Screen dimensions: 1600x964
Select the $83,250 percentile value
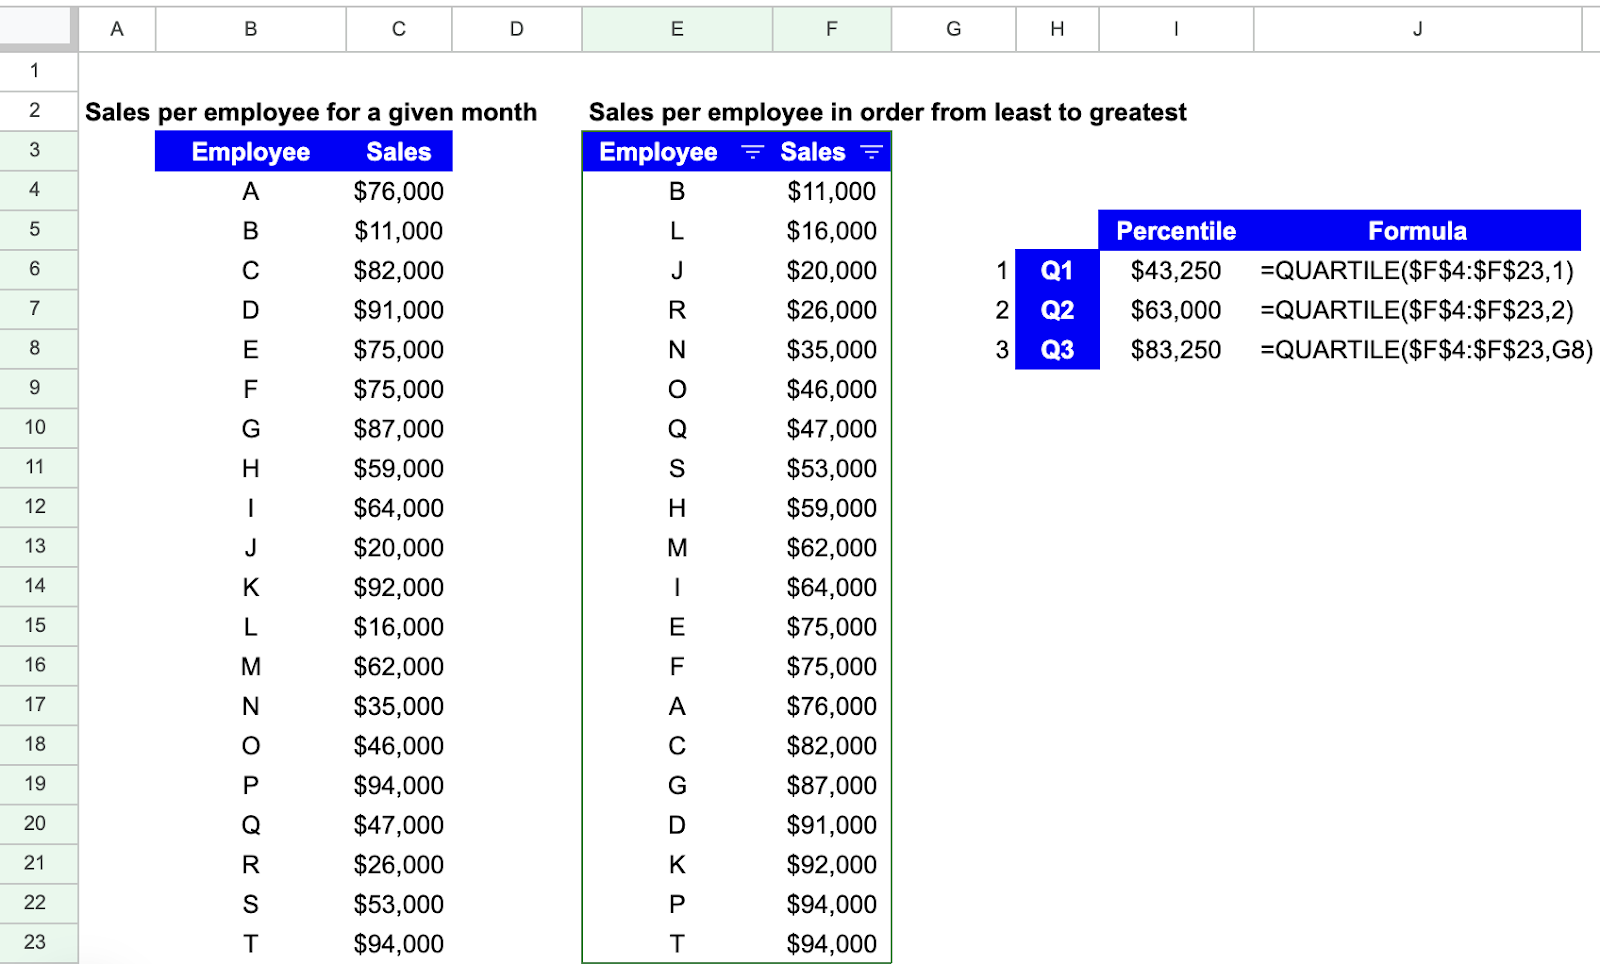pos(1176,350)
